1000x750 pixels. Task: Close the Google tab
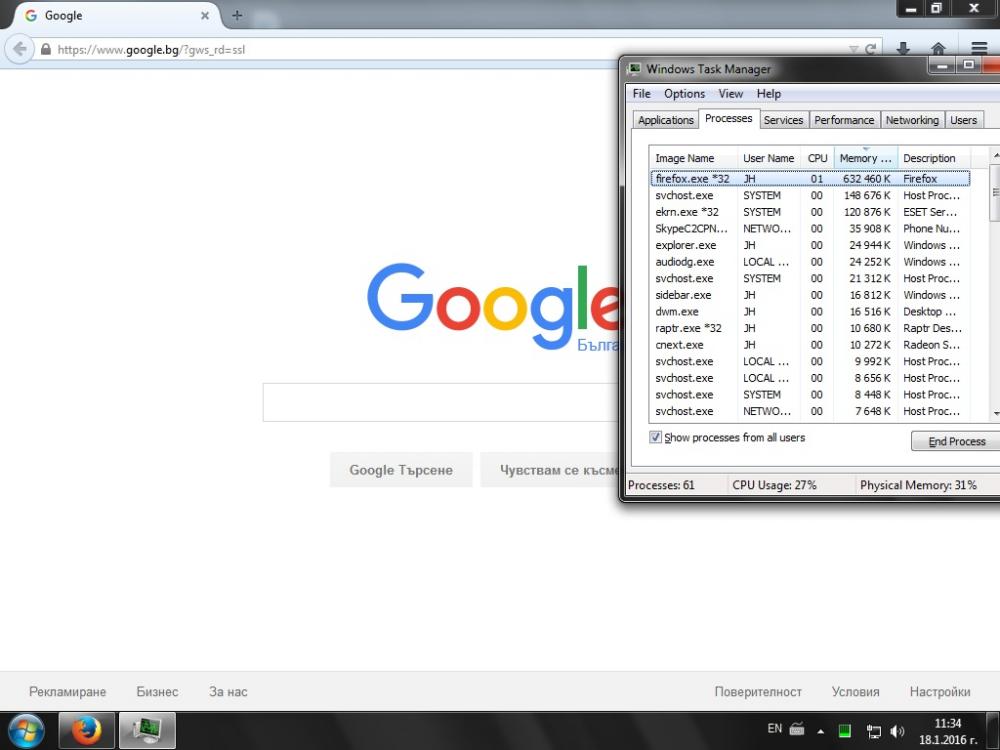pos(205,15)
